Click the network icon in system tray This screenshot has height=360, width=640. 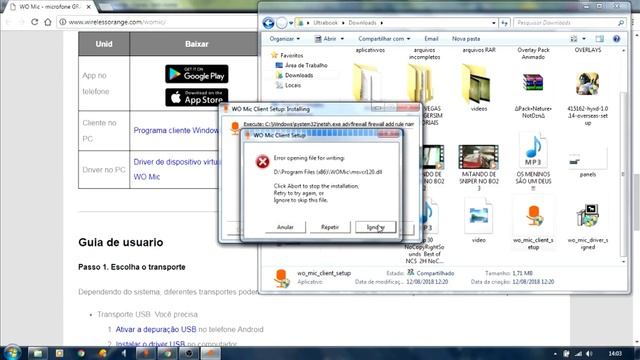coord(578,353)
